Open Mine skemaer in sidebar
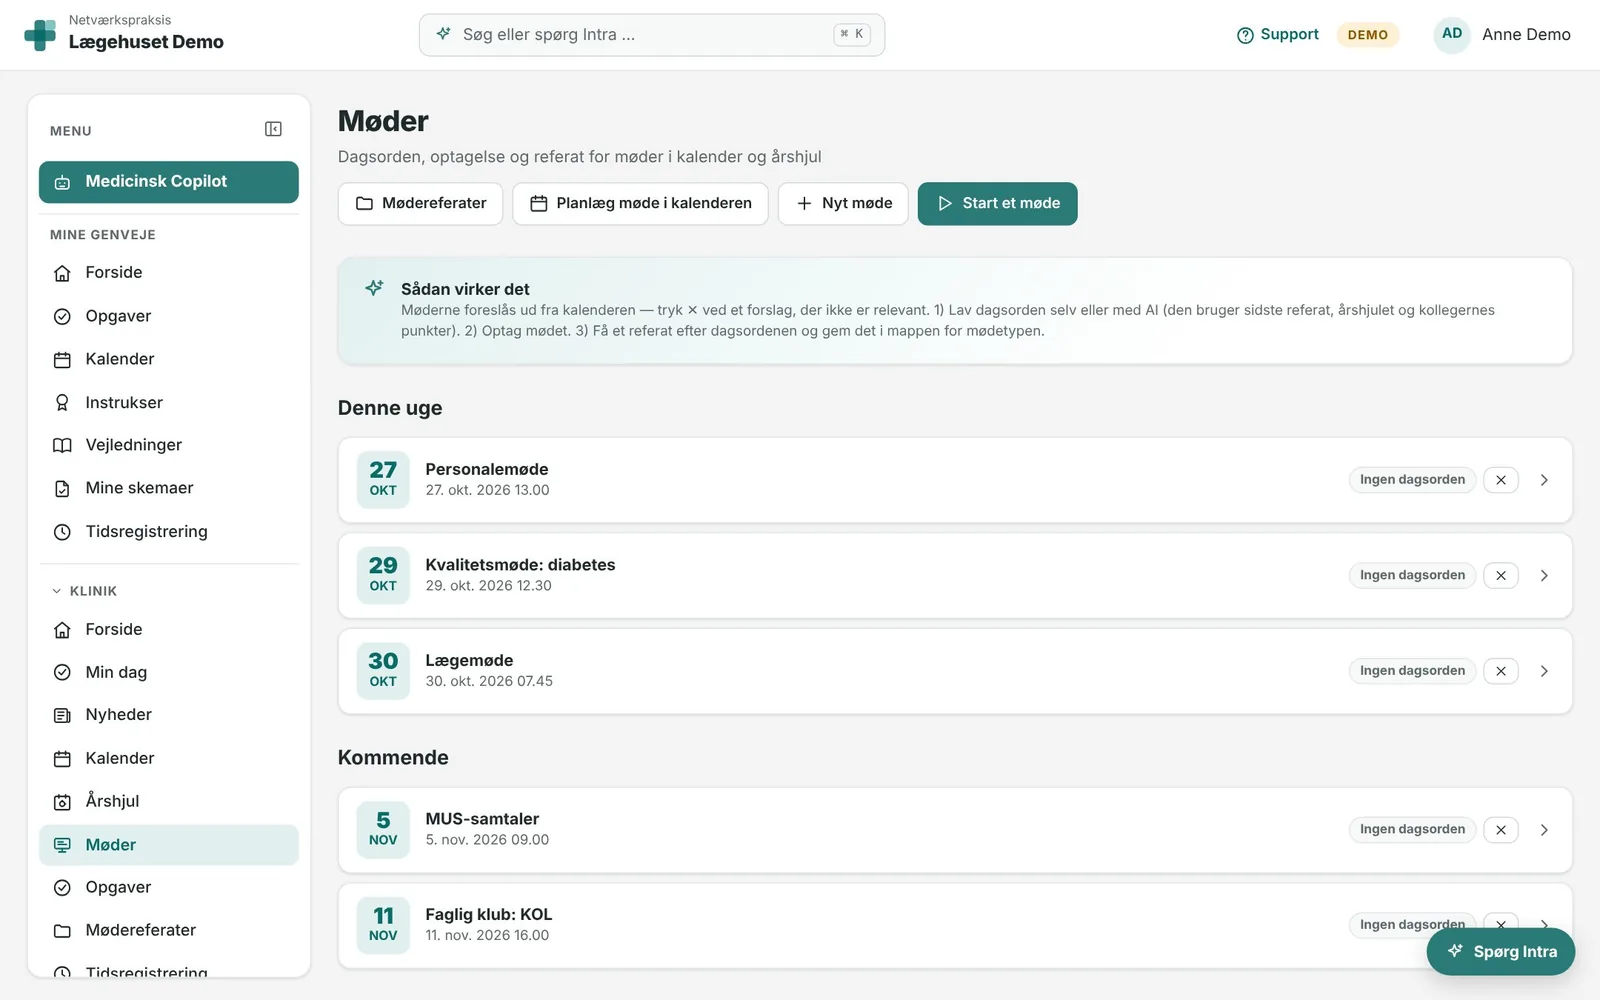The image size is (1600, 1000). coord(169,488)
